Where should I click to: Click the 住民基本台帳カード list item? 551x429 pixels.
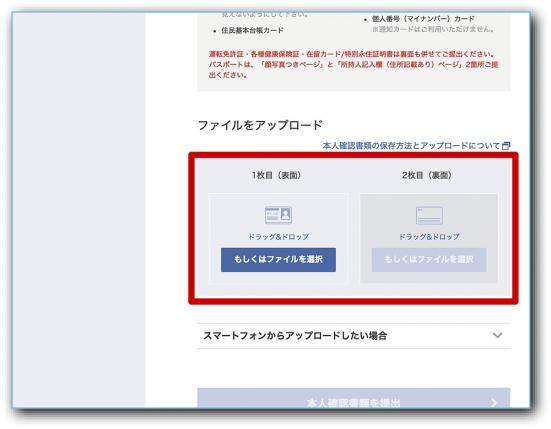point(252,31)
